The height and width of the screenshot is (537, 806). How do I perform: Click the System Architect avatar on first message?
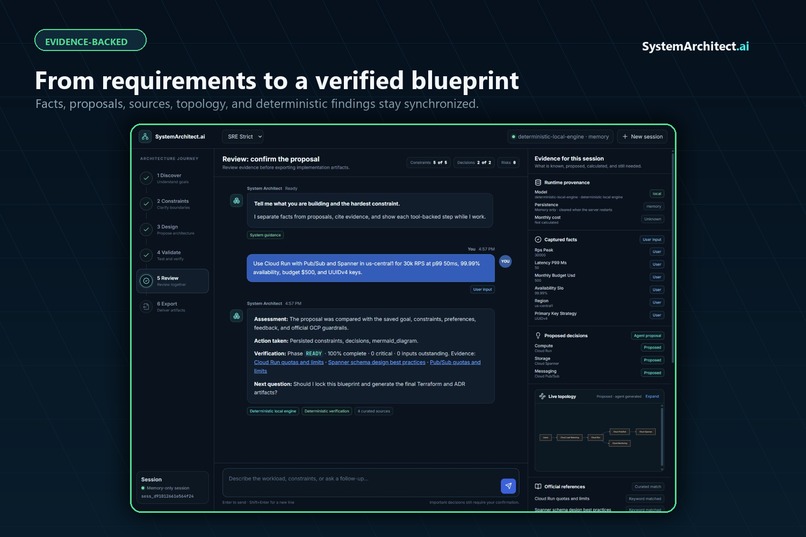pos(236,201)
